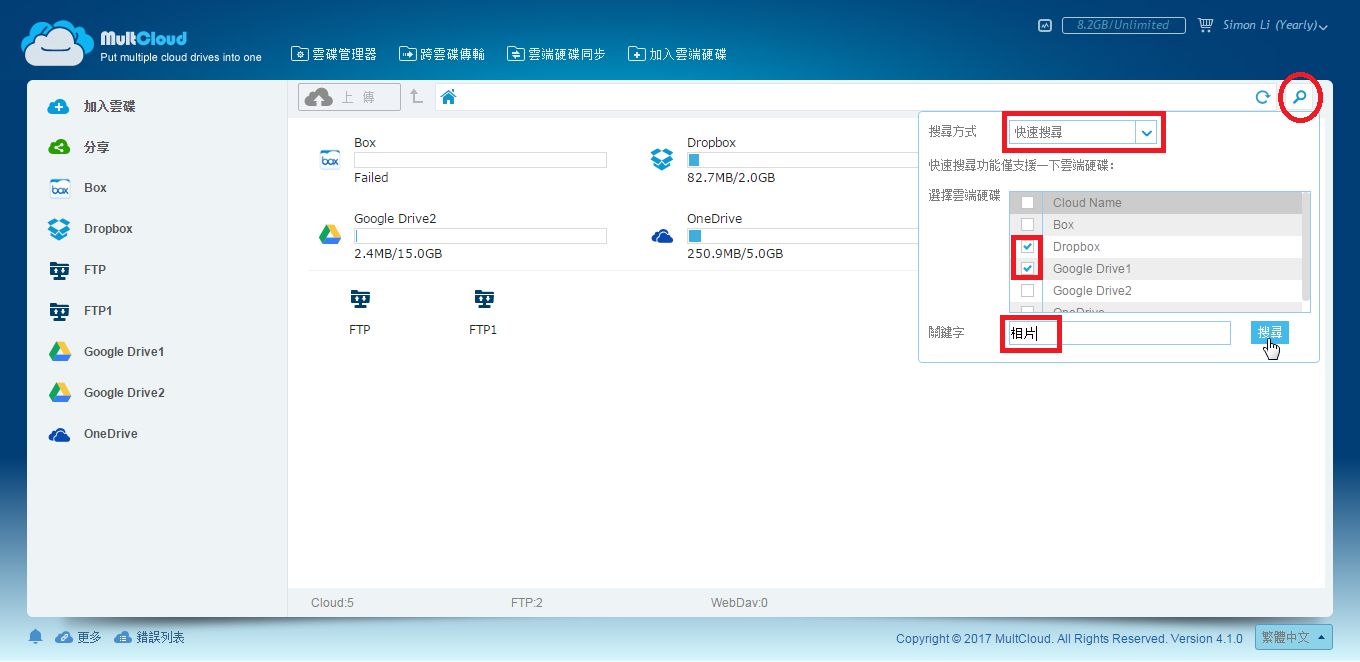This screenshot has height=662, width=1360.
Task: Click the WebDav:0 status text
Action: (739, 603)
